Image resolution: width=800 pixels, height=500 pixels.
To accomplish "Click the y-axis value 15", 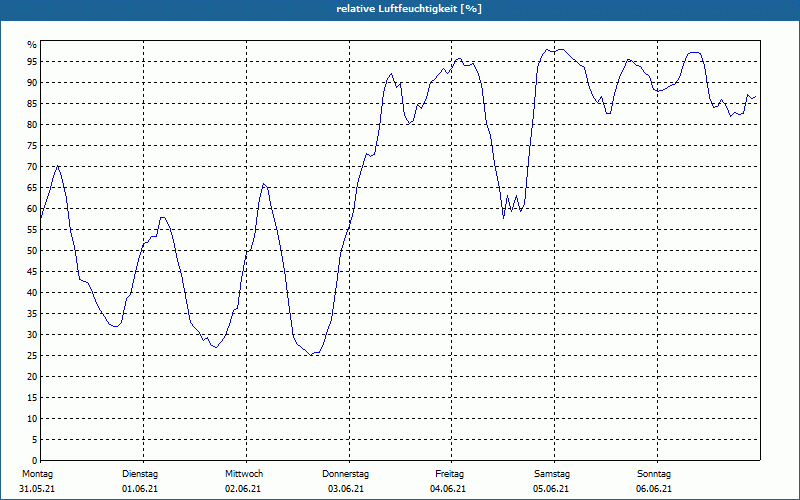I will [x=32, y=397].
